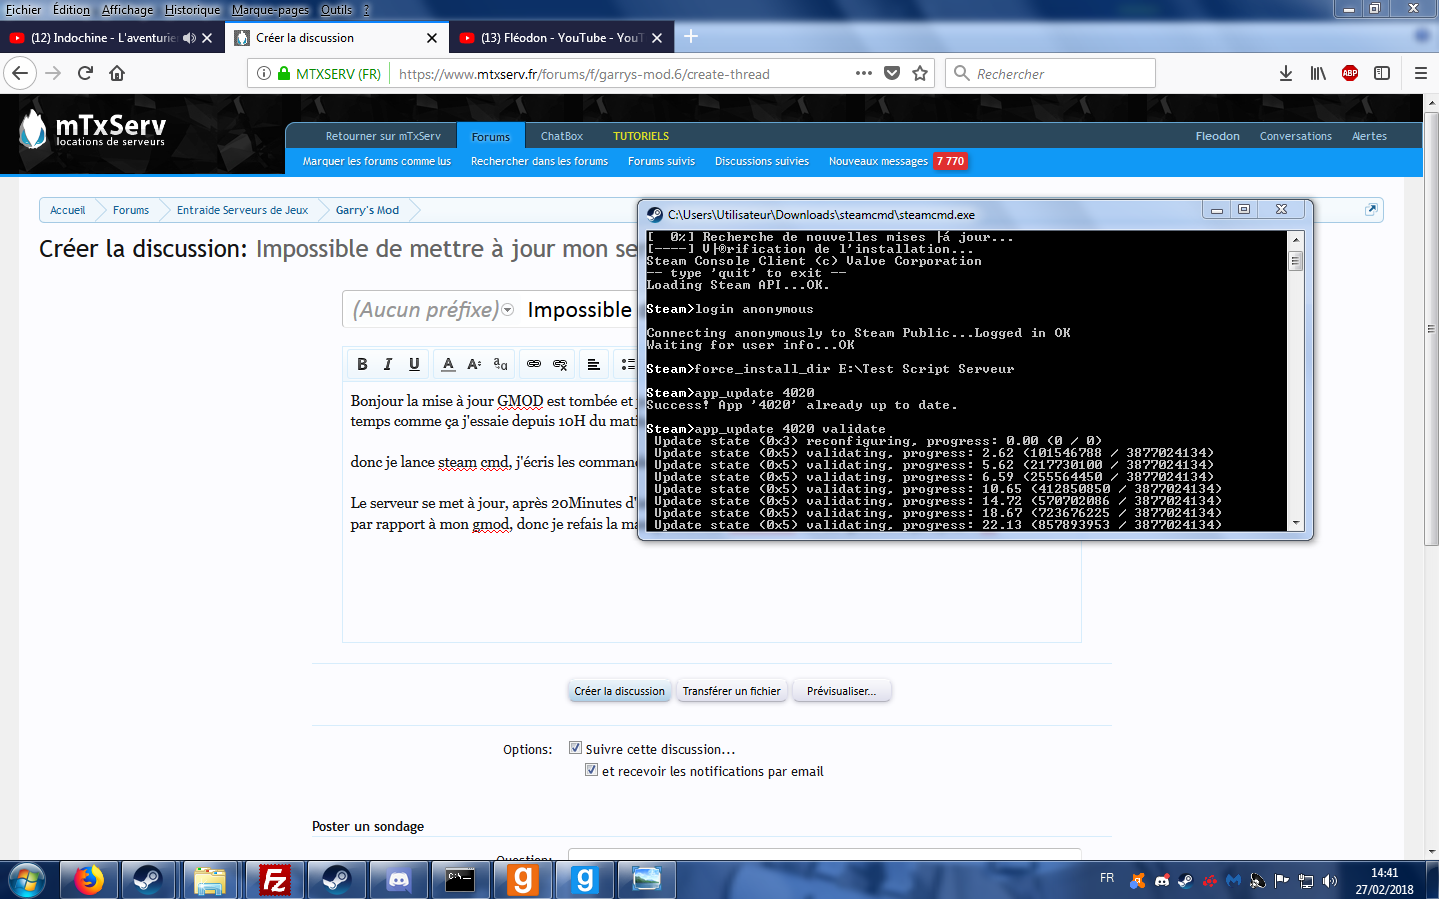Open the Conversations link
The image size is (1439, 899).
coord(1295,136)
